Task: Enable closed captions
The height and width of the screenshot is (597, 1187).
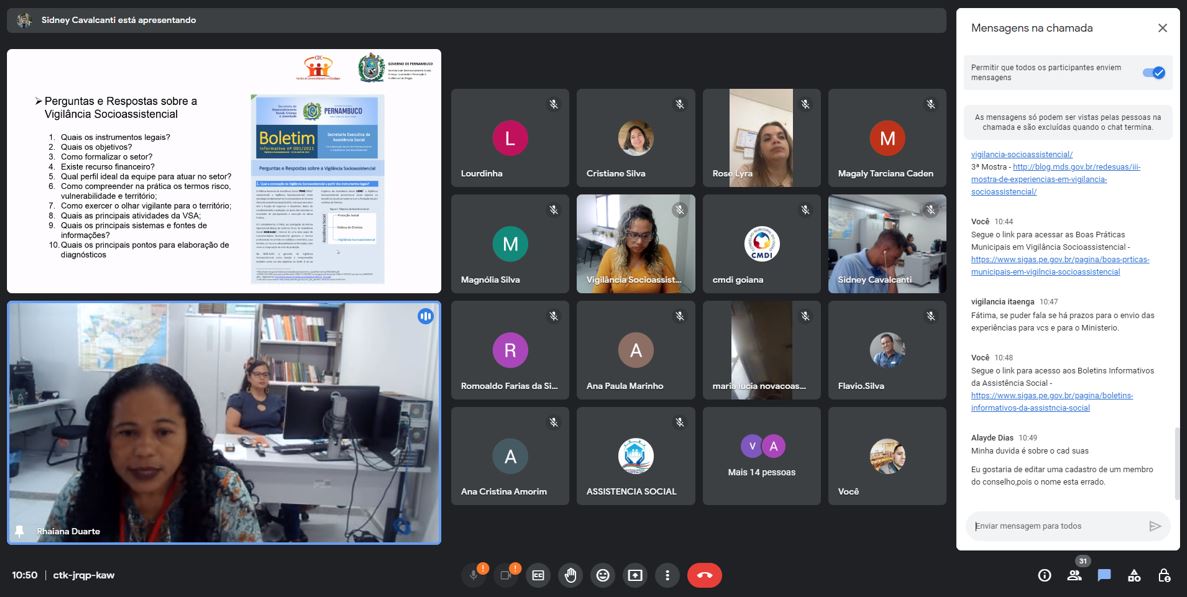Action: pyautogui.click(x=538, y=575)
